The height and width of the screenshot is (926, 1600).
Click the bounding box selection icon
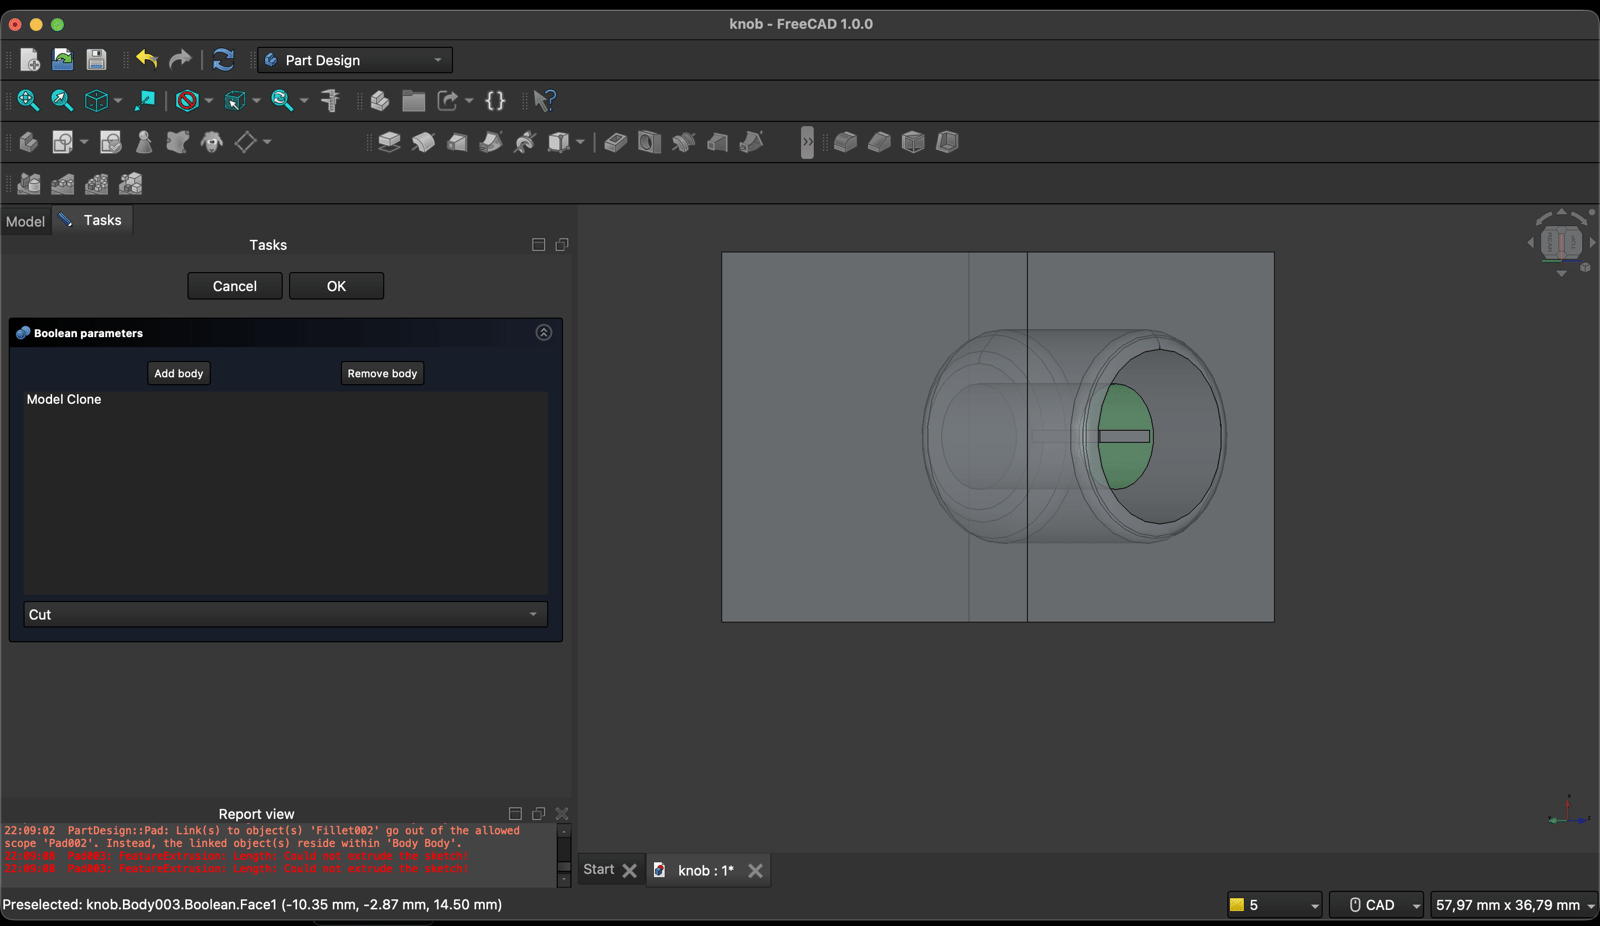click(x=235, y=100)
